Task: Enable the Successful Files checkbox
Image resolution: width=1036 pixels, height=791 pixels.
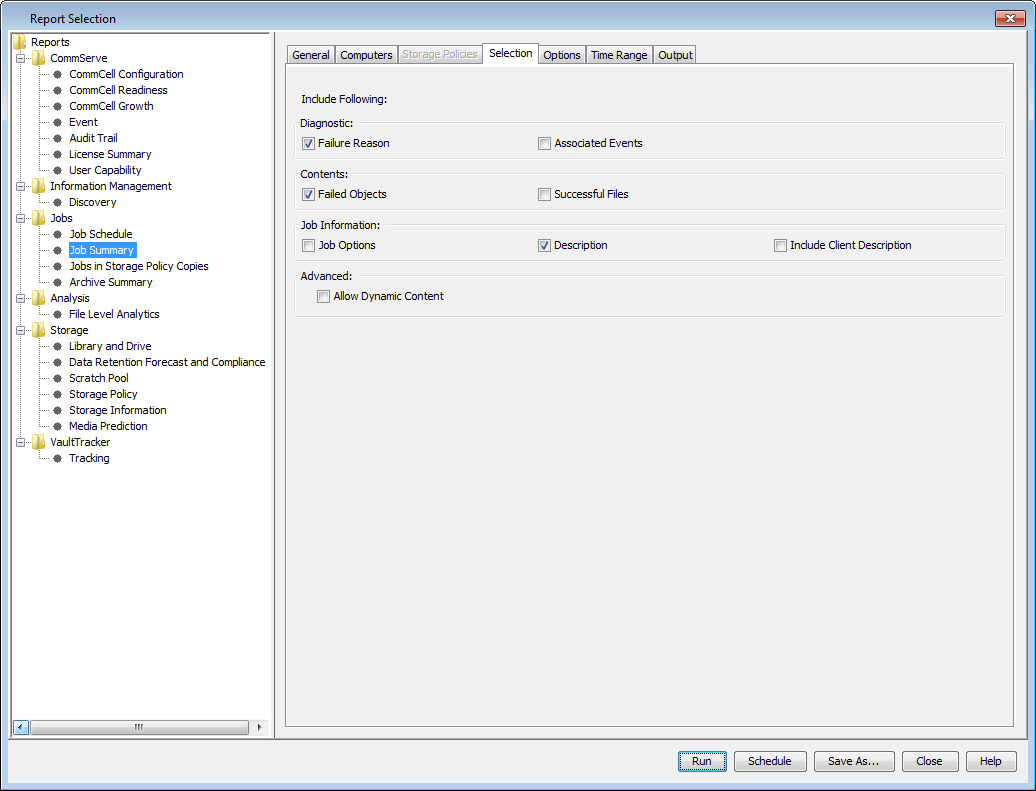Action: tap(544, 194)
